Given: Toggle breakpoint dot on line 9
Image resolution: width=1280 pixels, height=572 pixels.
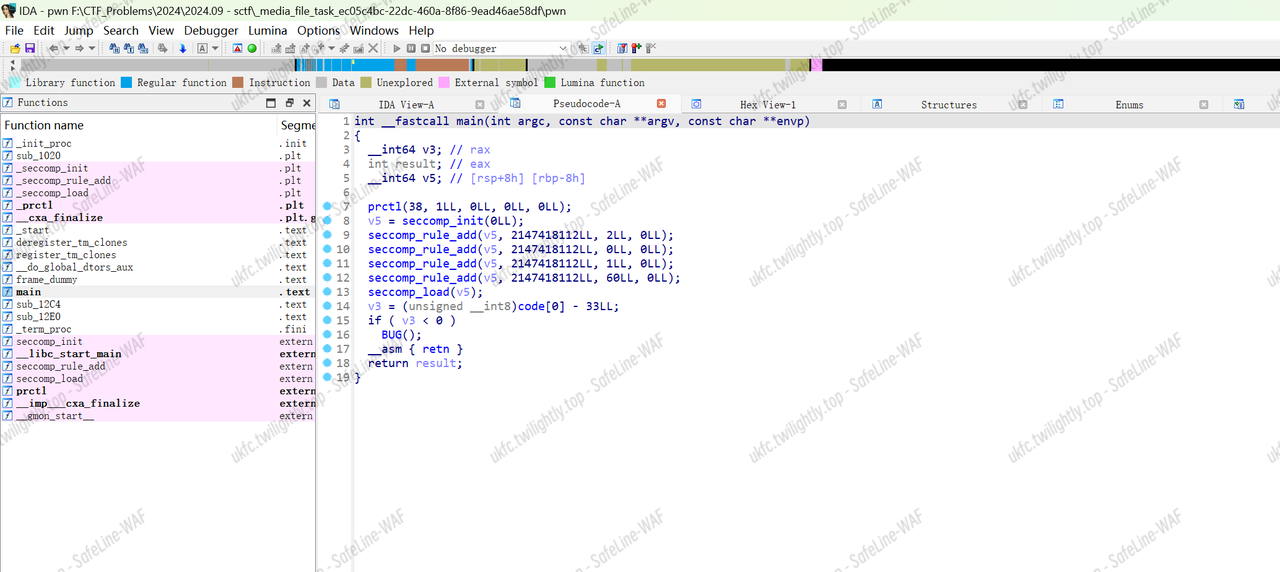Looking at the screenshot, I should coord(328,235).
